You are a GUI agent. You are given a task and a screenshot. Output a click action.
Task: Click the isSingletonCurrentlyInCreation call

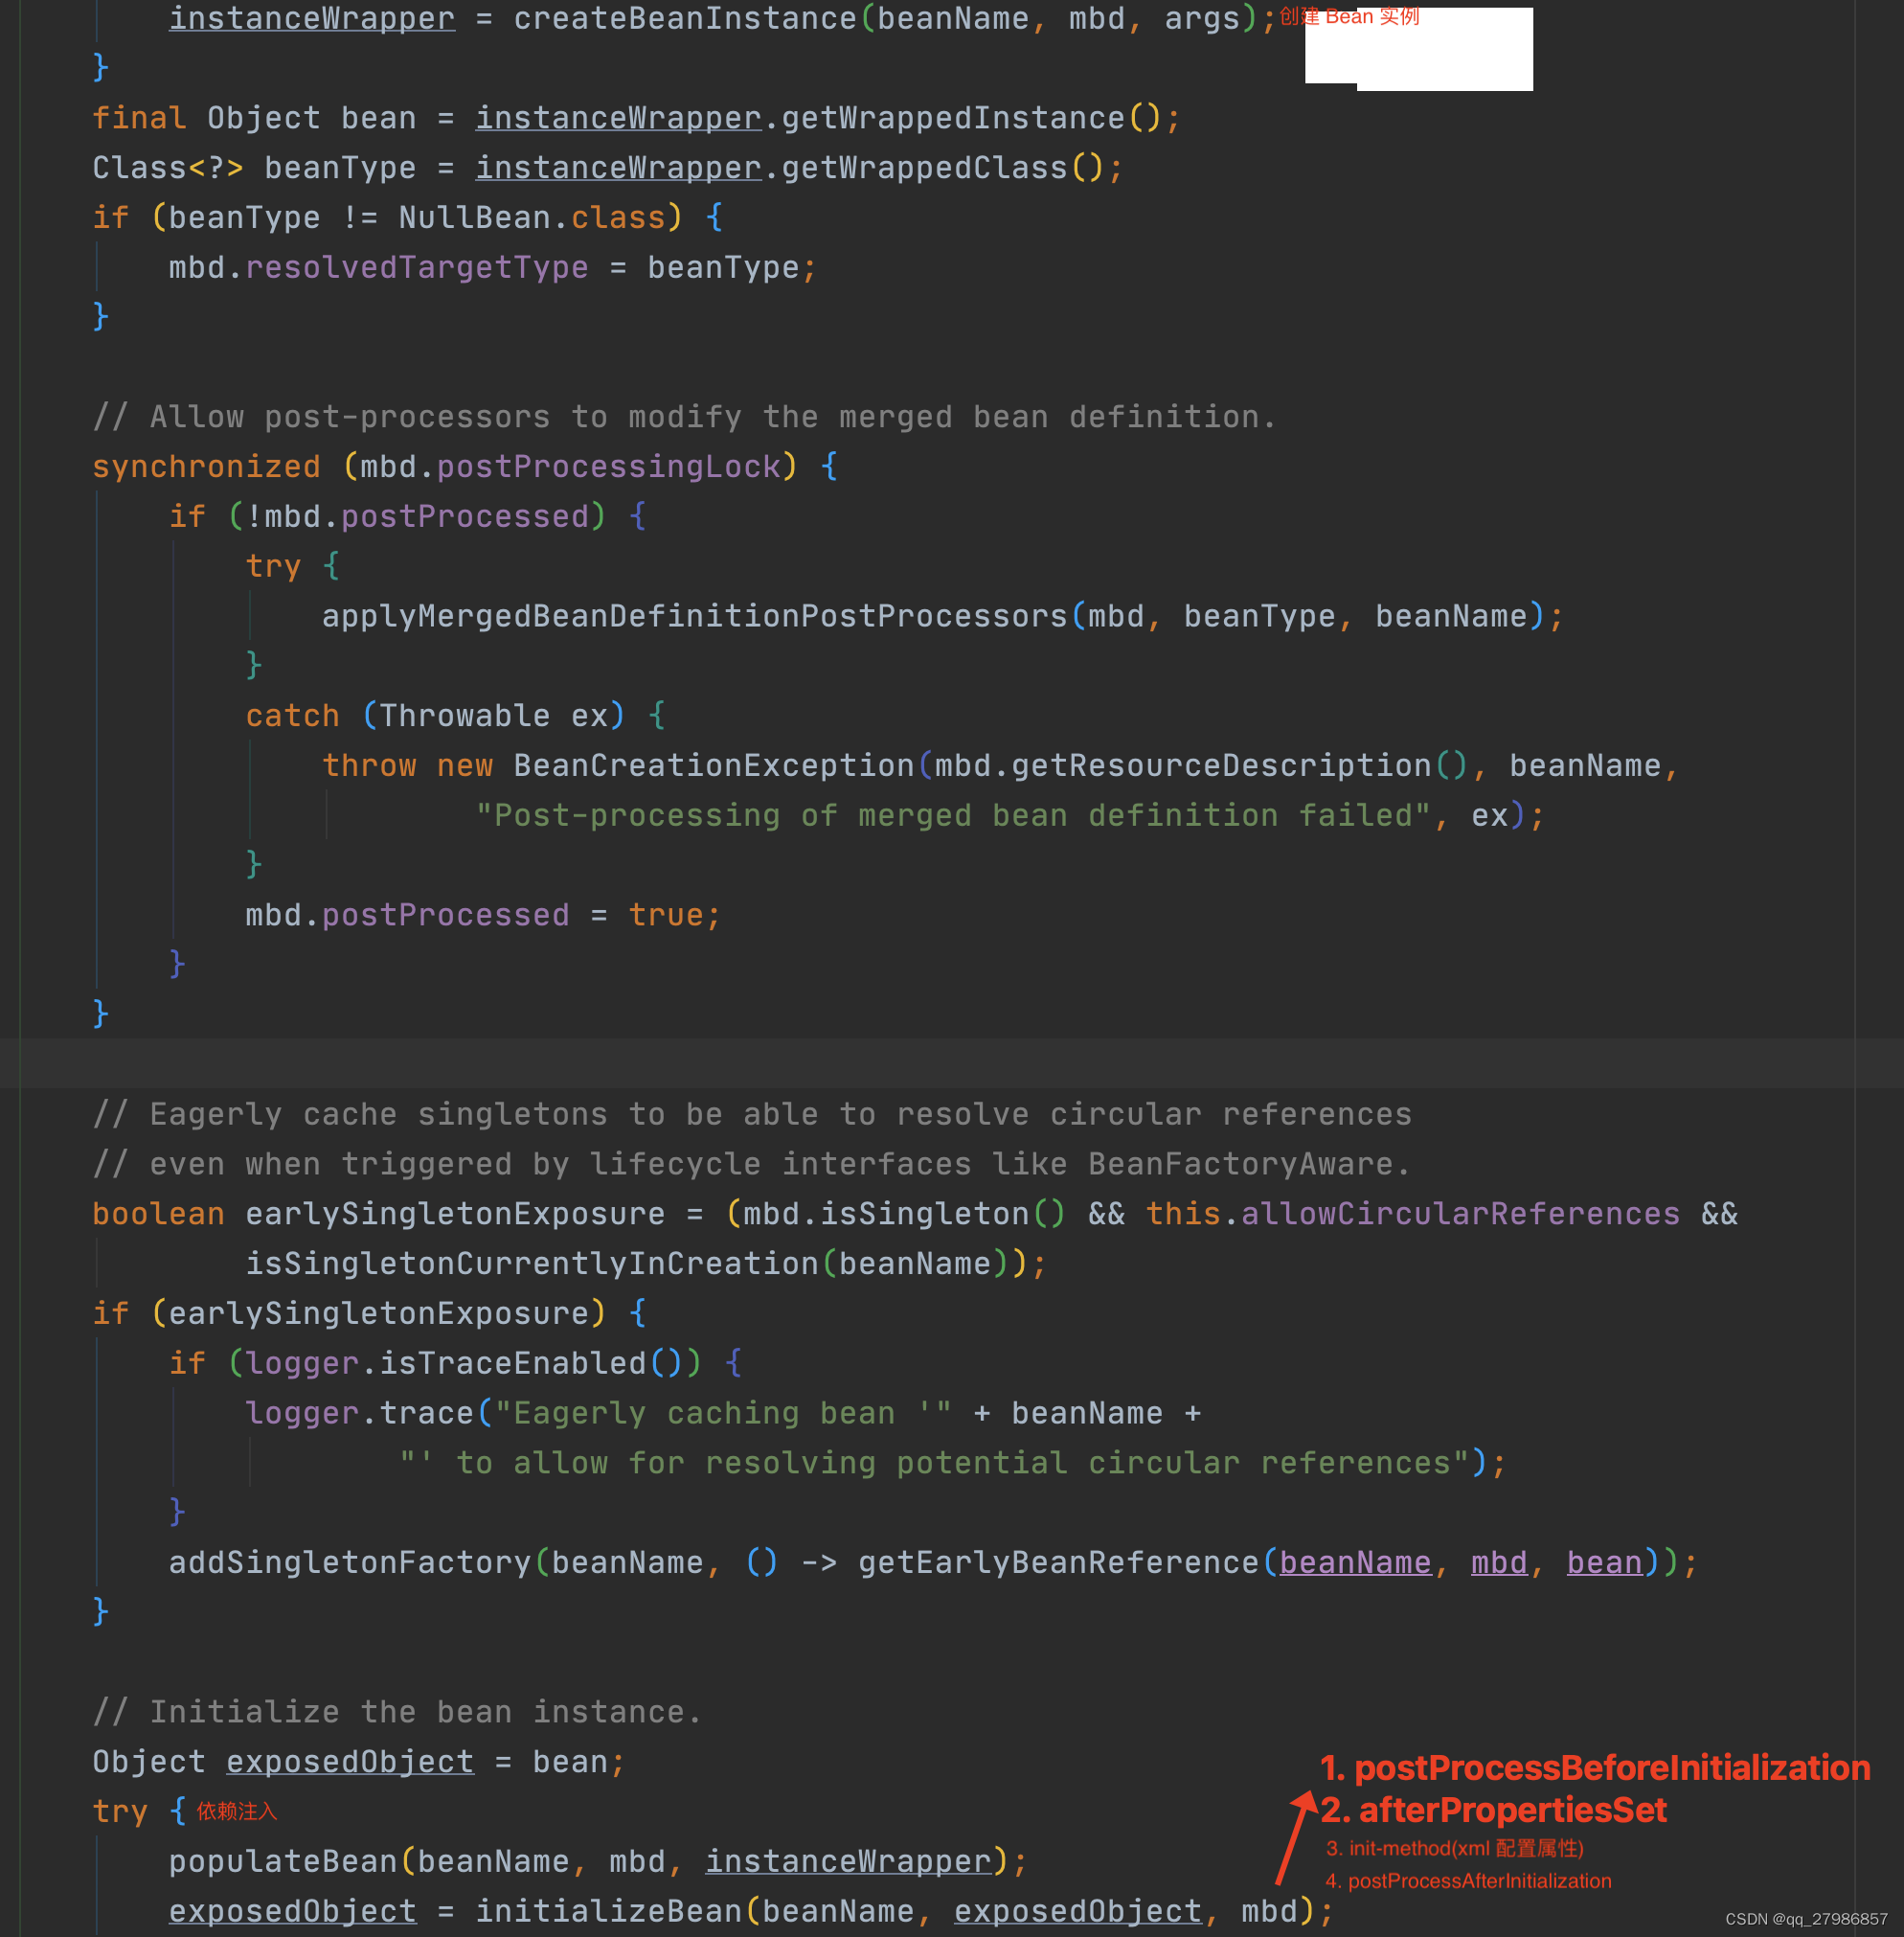[532, 1264]
